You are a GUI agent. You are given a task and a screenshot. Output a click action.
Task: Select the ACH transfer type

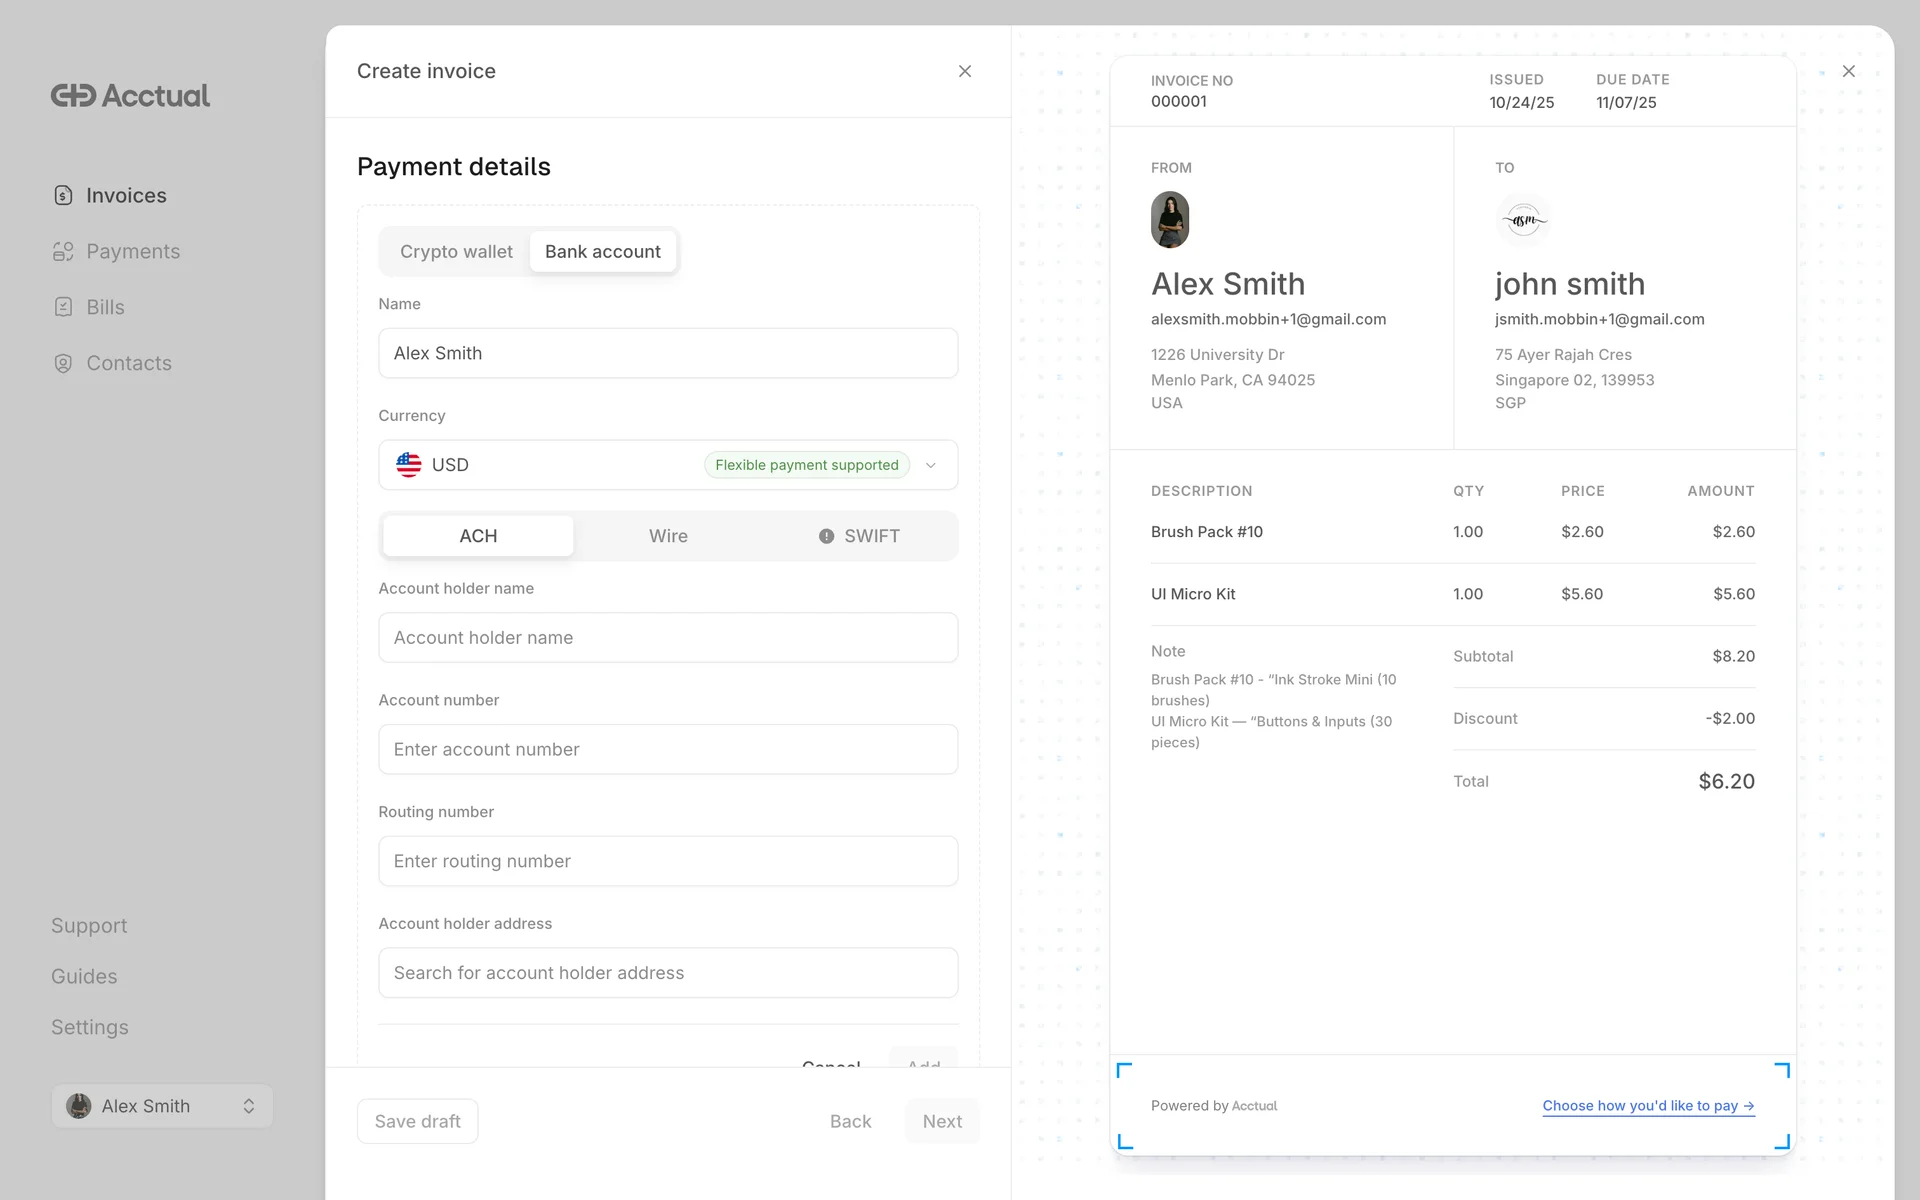[478, 536]
